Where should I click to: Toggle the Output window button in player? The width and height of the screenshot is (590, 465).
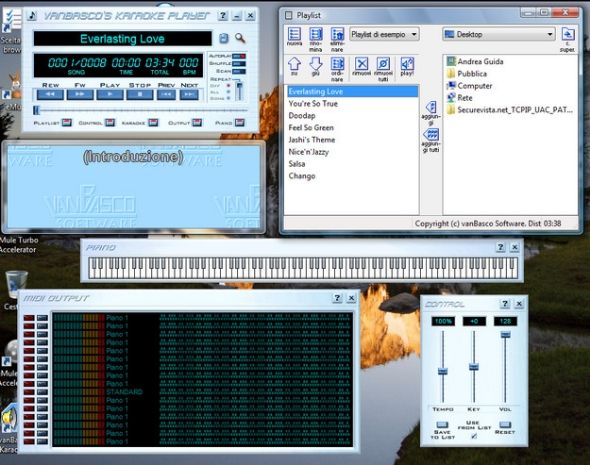(197, 123)
